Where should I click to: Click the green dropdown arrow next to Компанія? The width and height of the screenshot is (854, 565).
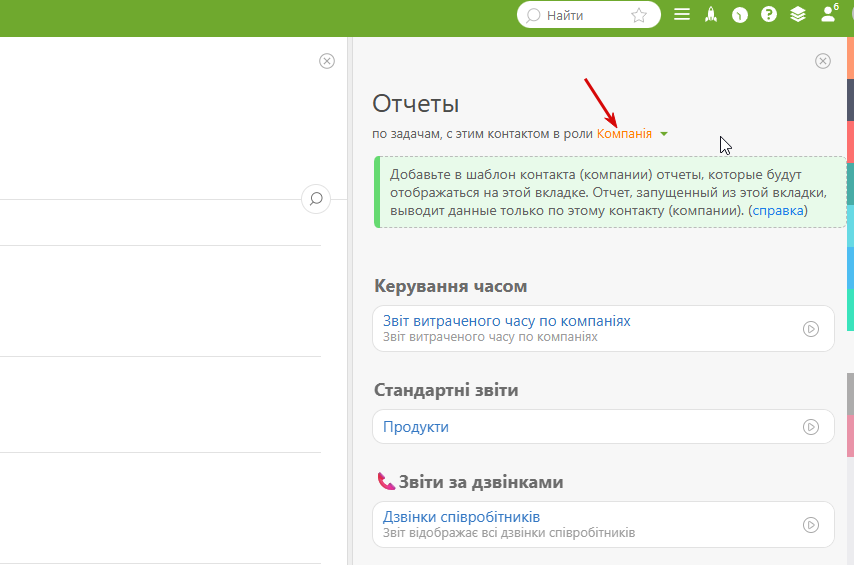click(664, 134)
